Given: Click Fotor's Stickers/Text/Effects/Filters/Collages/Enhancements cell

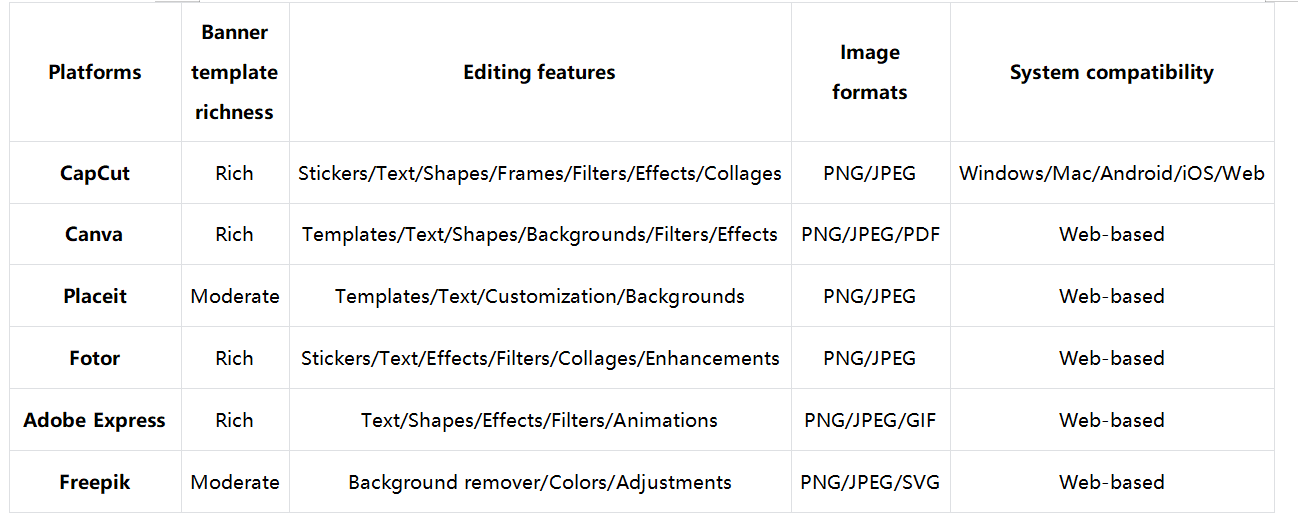Looking at the screenshot, I should [539, 358].
